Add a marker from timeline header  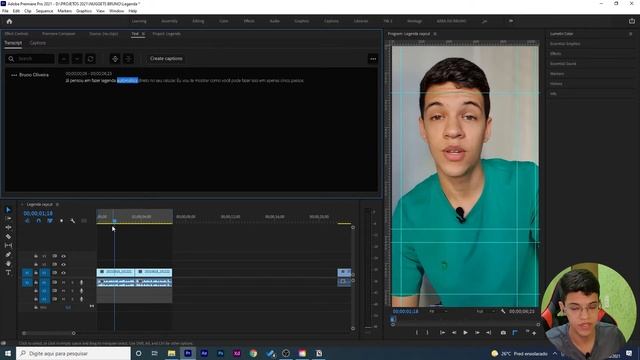[x=61, y=221]
